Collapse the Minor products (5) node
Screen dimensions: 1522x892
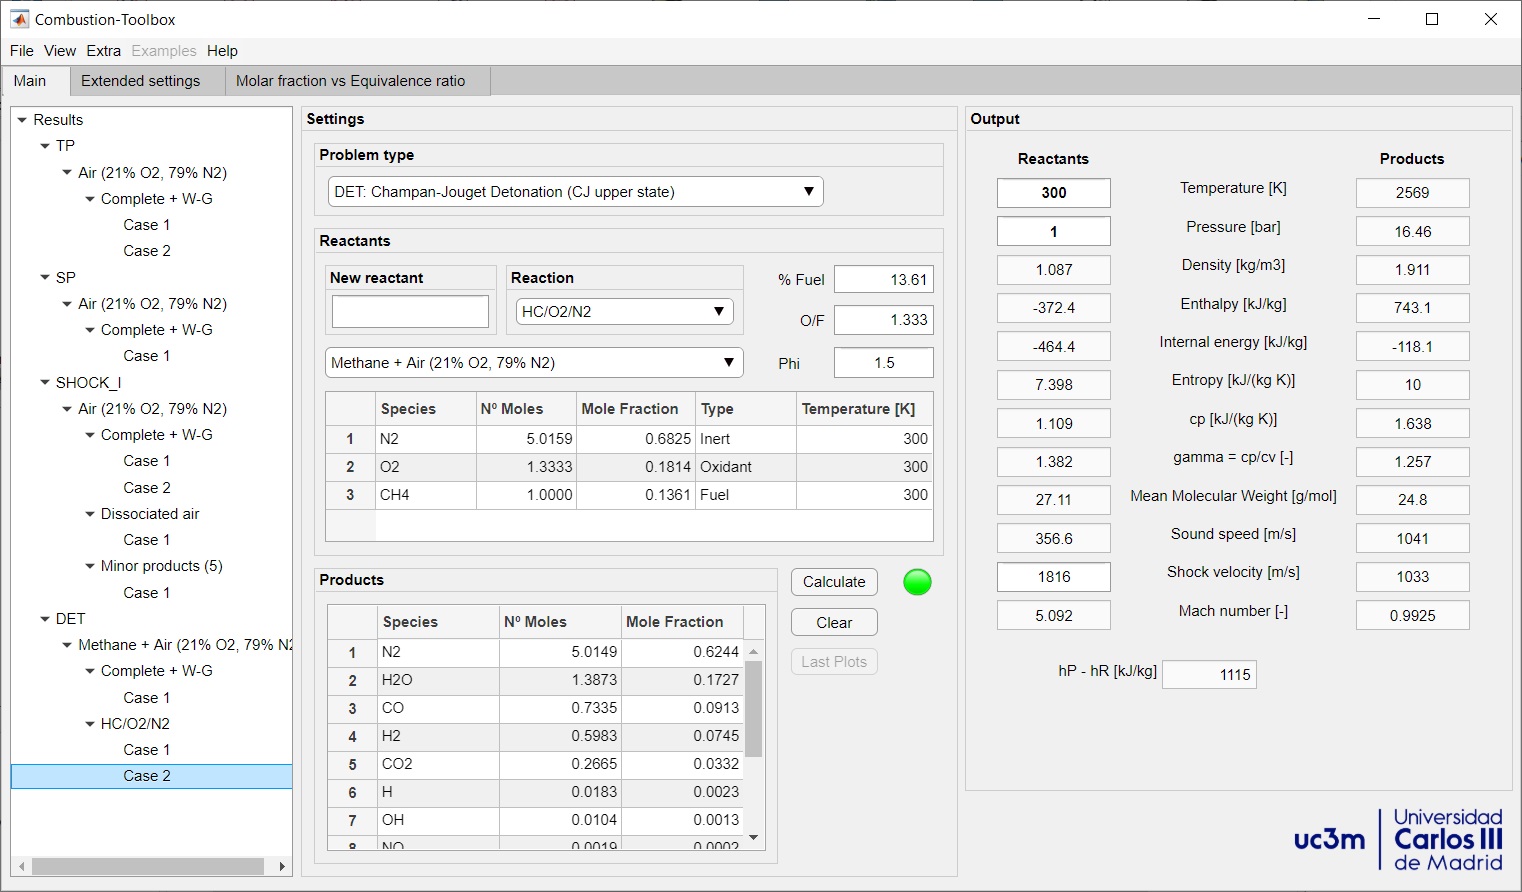tap(90, 565)
